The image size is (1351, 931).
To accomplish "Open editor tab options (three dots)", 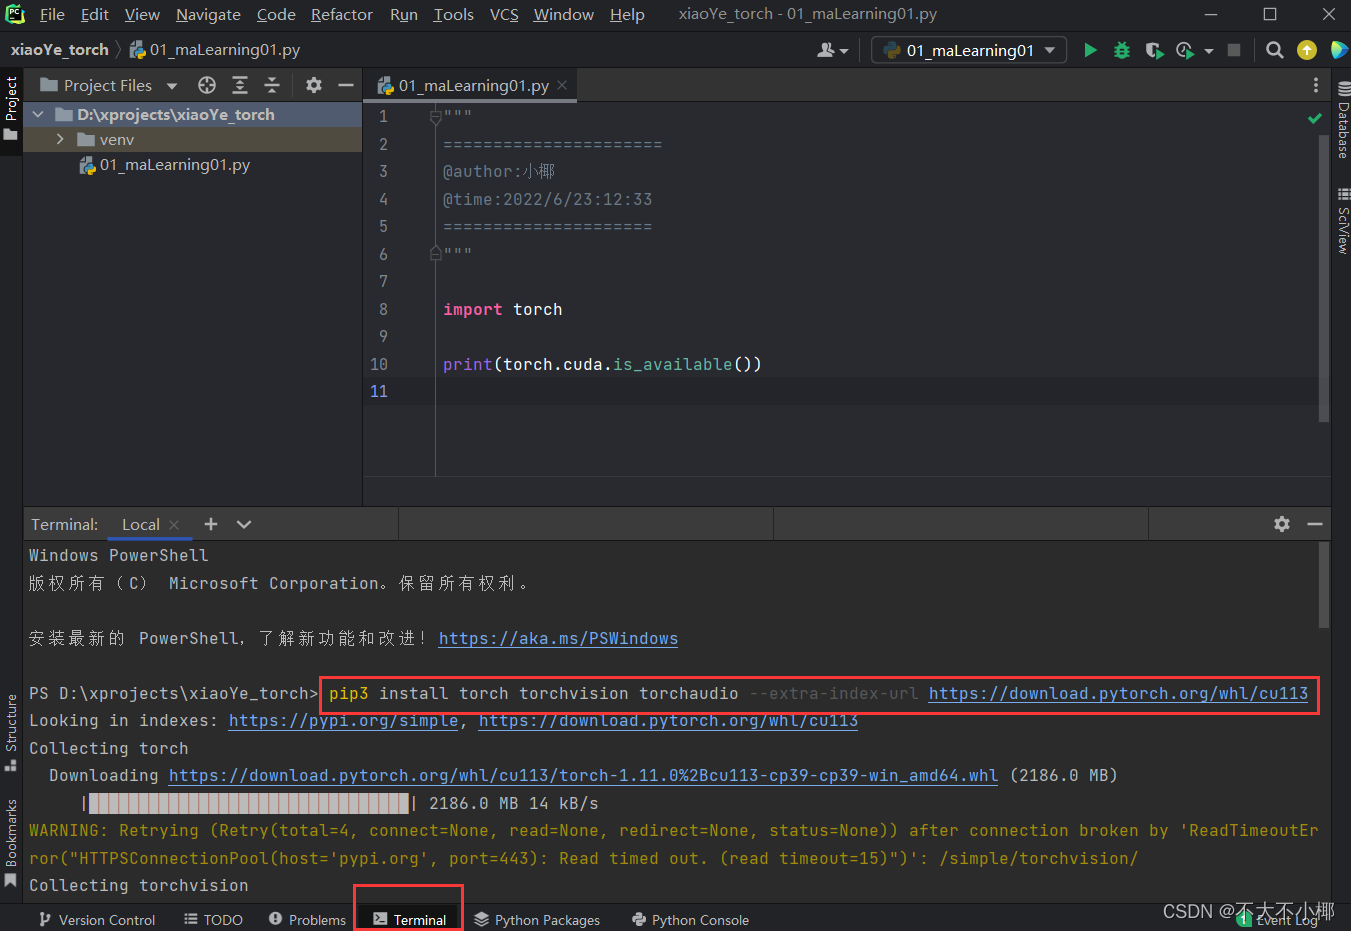I will [1316, 85].
